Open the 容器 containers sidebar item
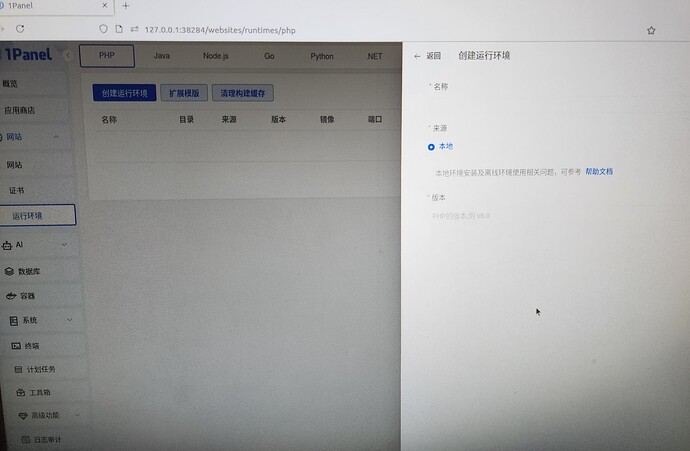Image resolution: width=690 pixels, height=451 pixels. (27, 296)
